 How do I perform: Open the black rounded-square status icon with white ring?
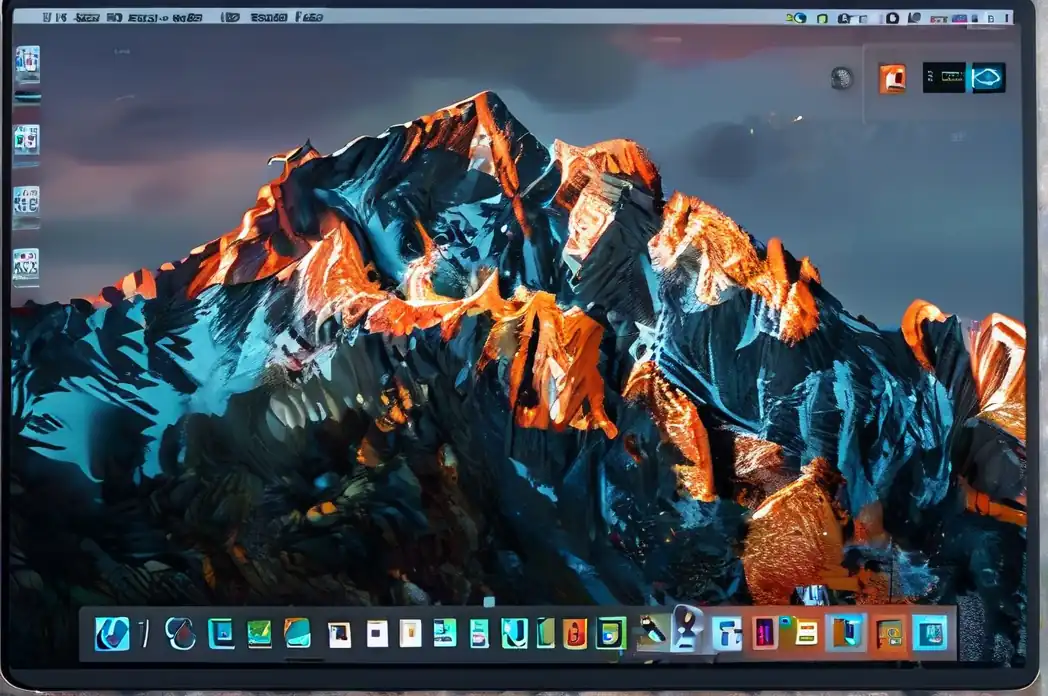(892, 18)
